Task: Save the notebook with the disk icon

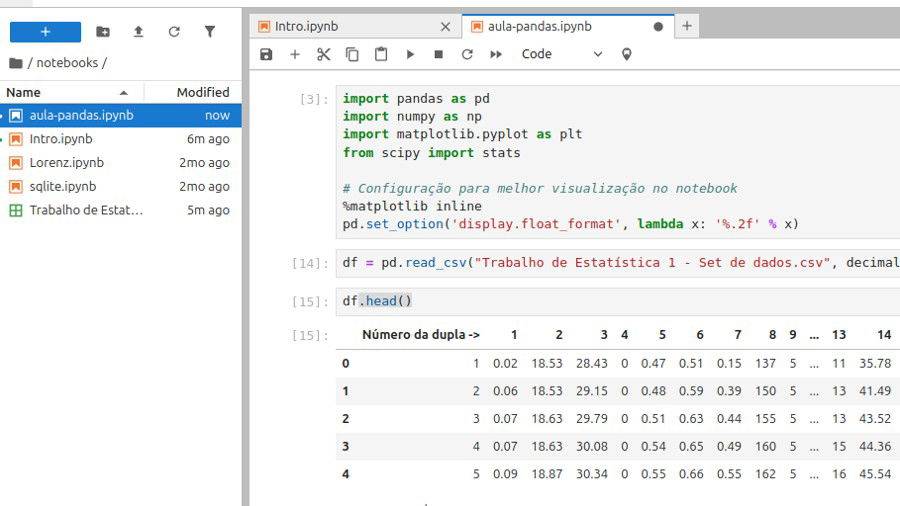Action: (x=266, y=55)
